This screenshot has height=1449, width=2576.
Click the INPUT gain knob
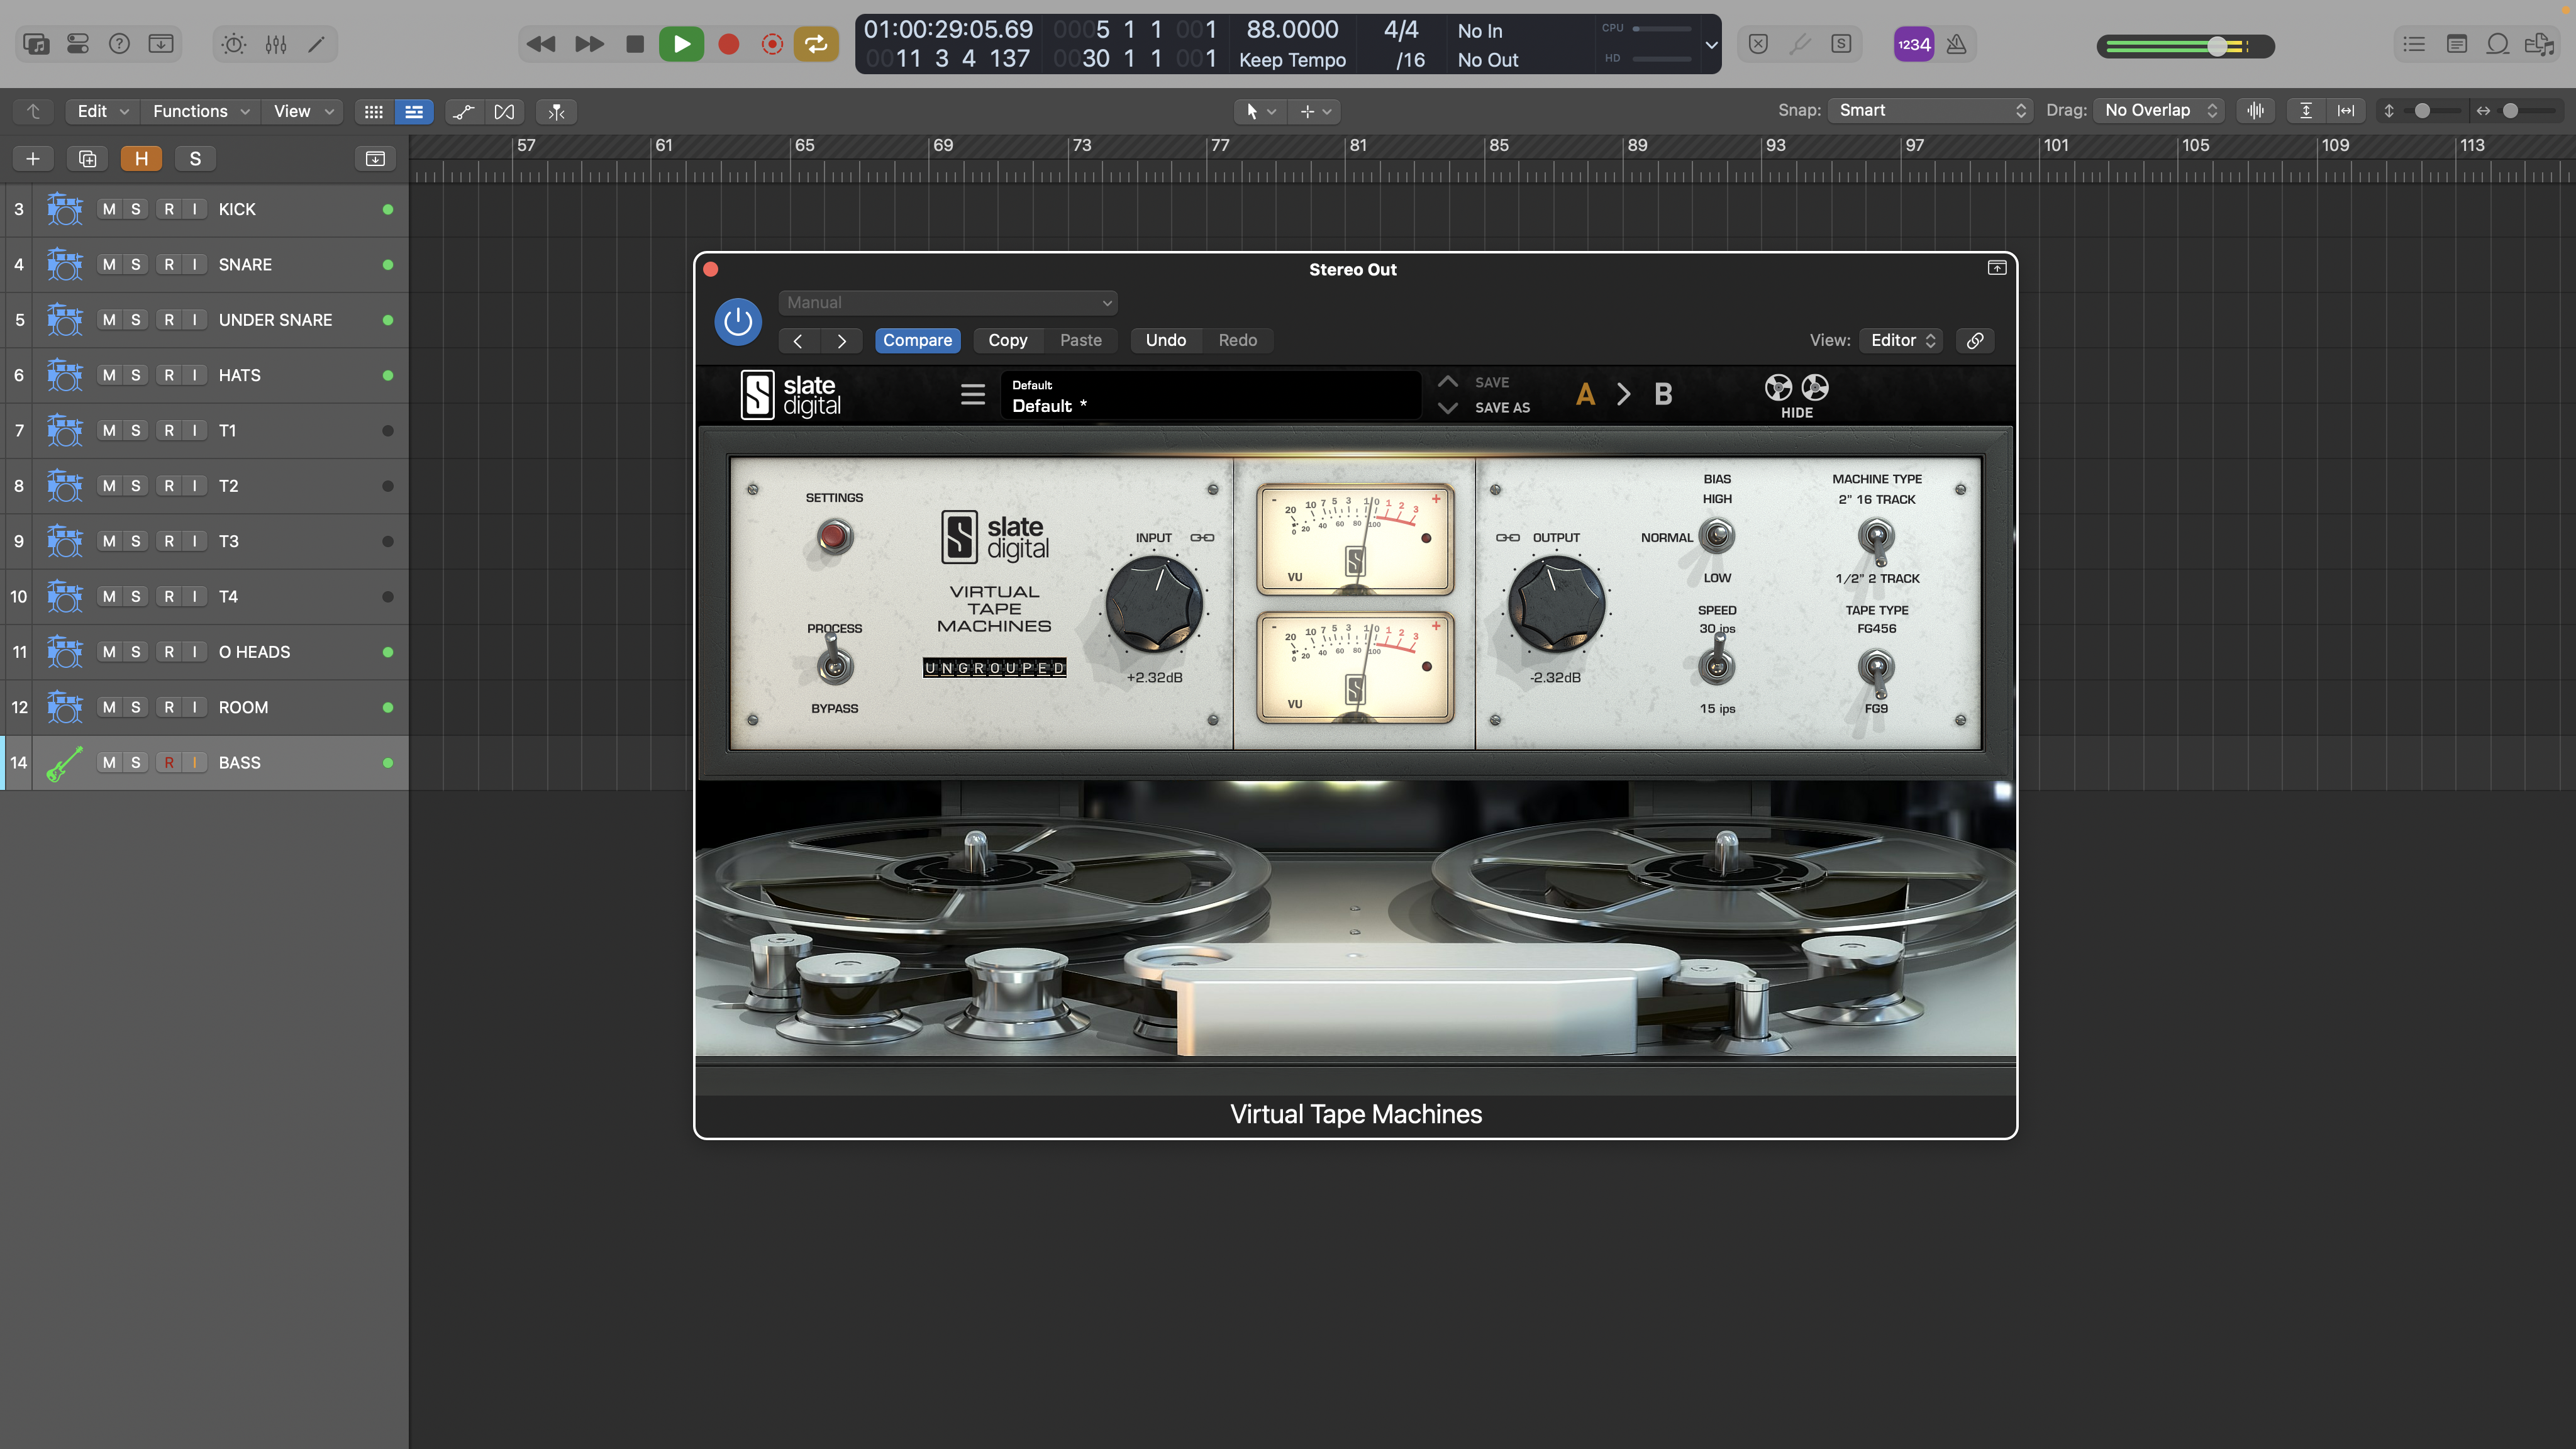point(1154,605)
